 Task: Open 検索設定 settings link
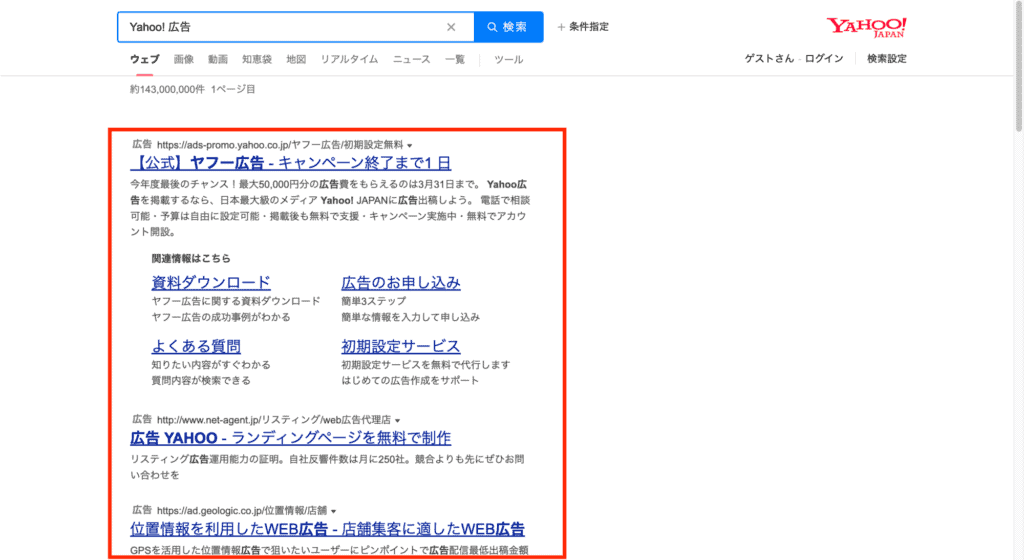[x=887, y=59]
